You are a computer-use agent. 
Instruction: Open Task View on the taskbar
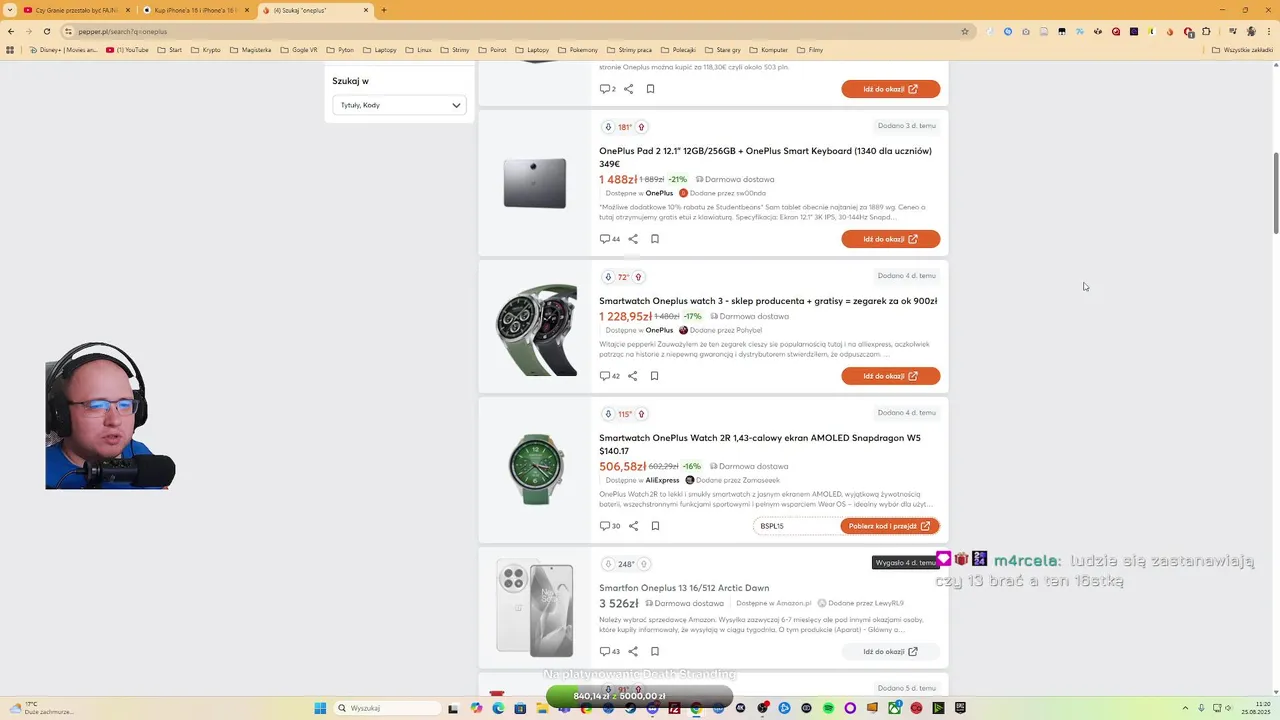[x=453, y=708]
